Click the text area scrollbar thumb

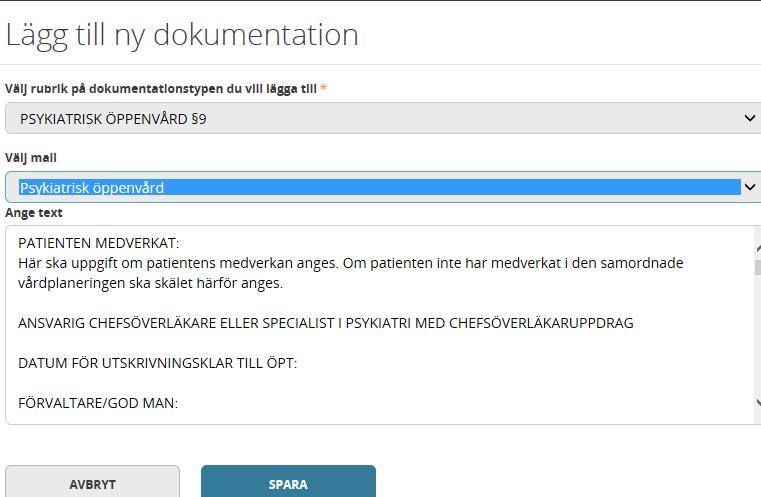point(758,267)
